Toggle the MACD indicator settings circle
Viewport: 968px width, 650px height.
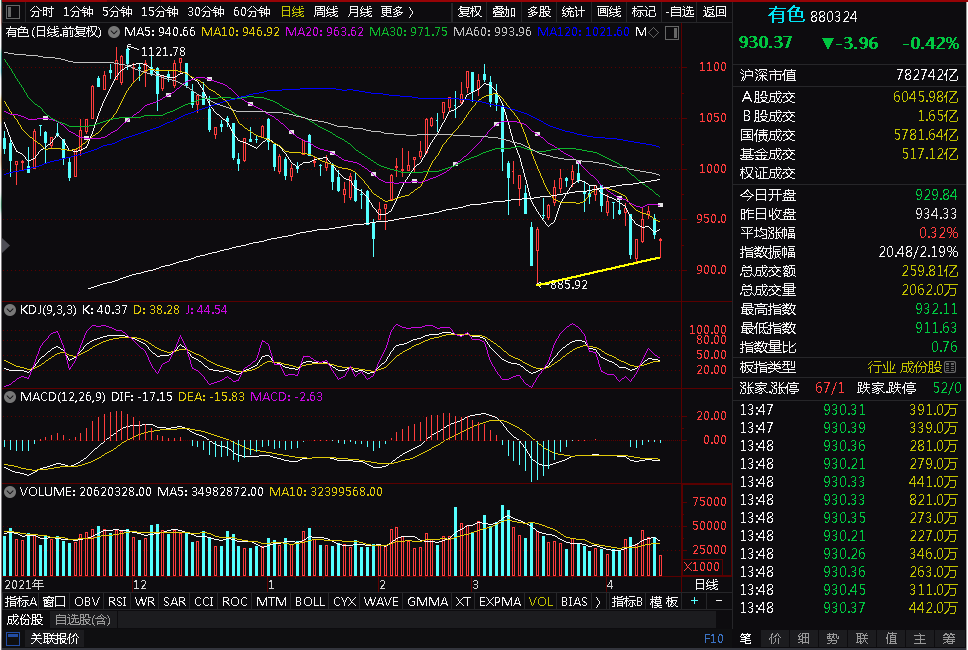(x=10, y=397)
